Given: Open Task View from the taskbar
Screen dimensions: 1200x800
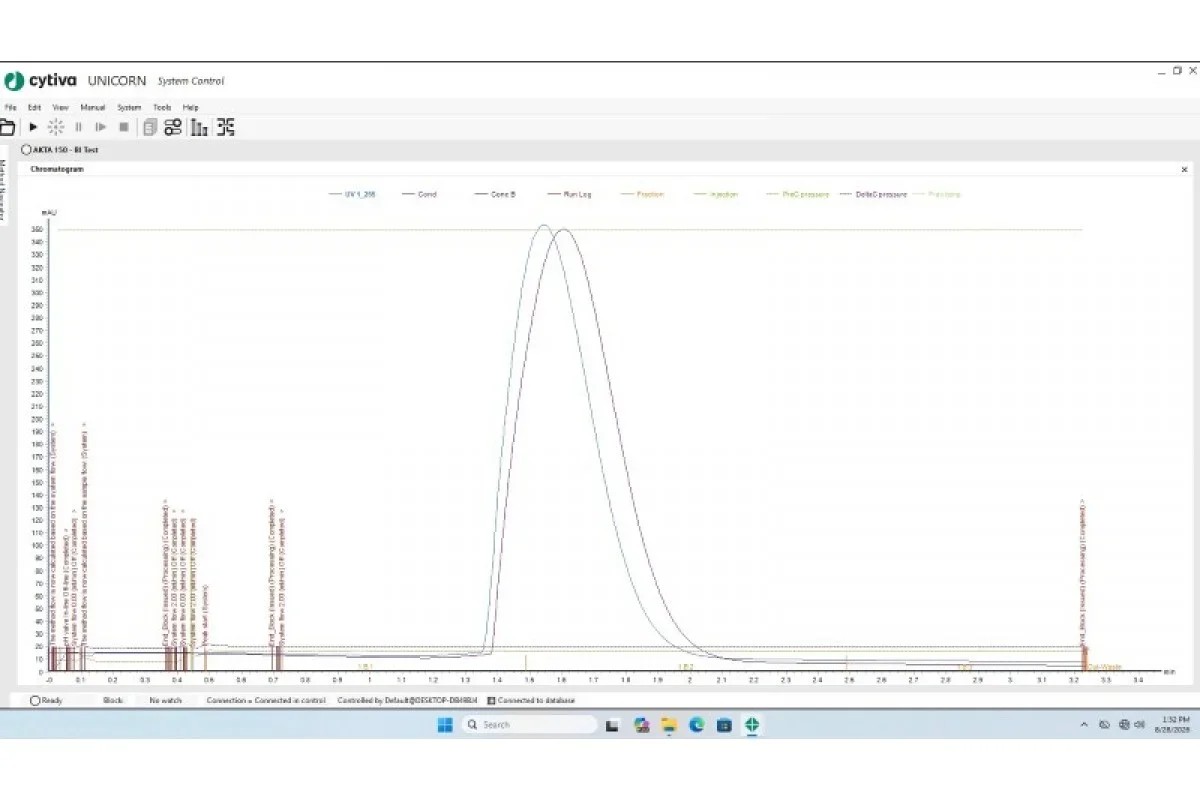Looking at the screenshot, I should (x=613, y=724).
